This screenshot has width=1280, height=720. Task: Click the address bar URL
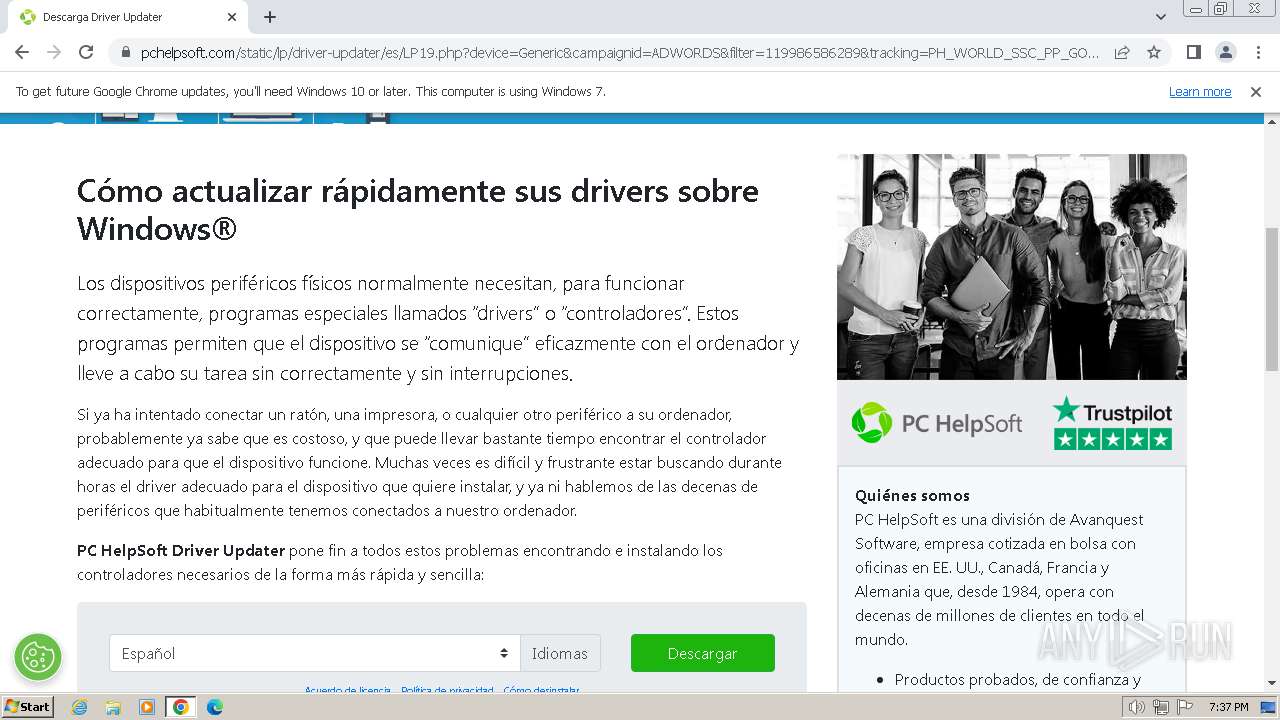620,52
